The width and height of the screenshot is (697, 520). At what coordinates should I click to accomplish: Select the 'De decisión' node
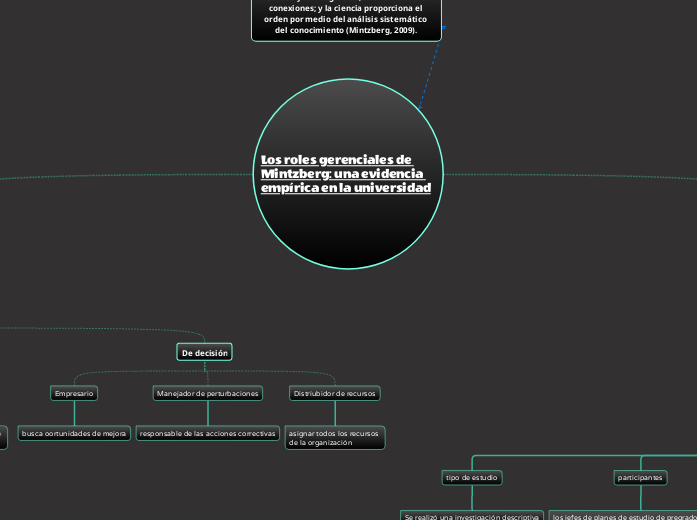(x=205, y=352)
